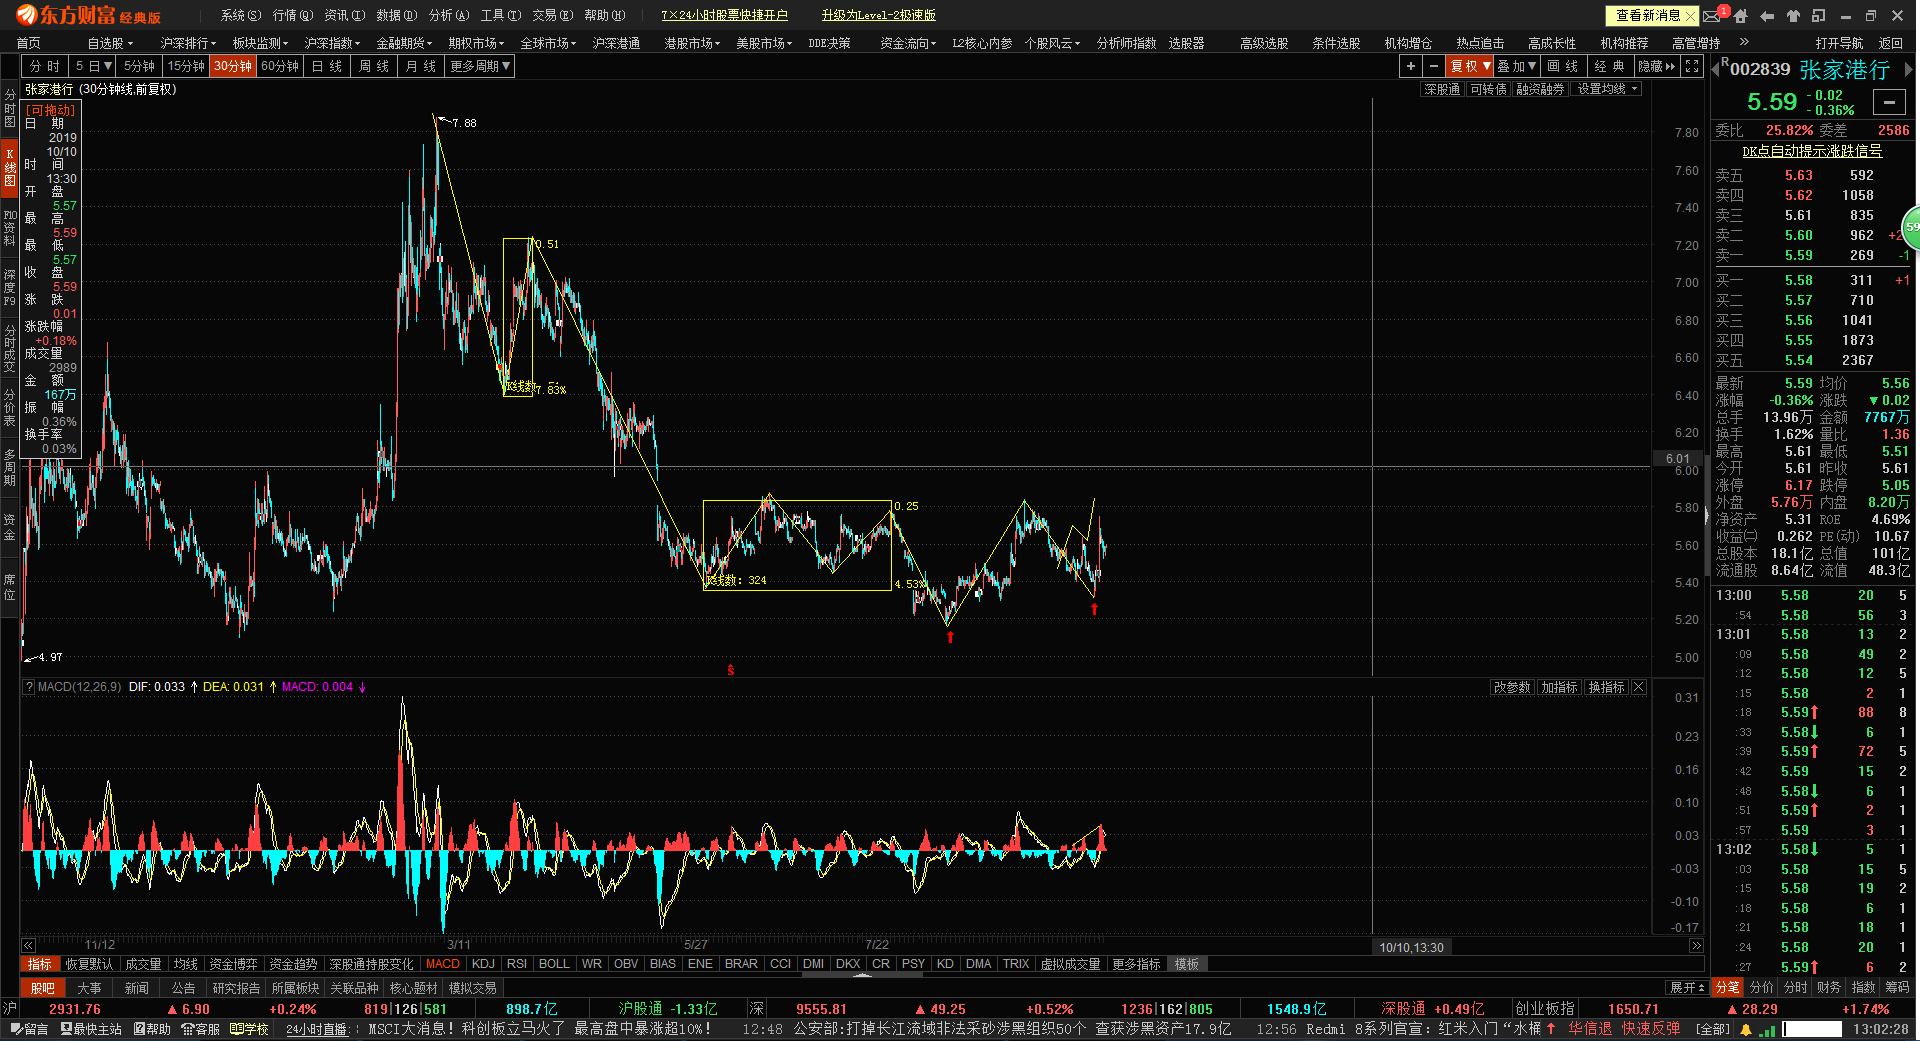Switch chart period to 5分钟
This screenshot has width=1920, height=1041.
click(x=139, y=66)
